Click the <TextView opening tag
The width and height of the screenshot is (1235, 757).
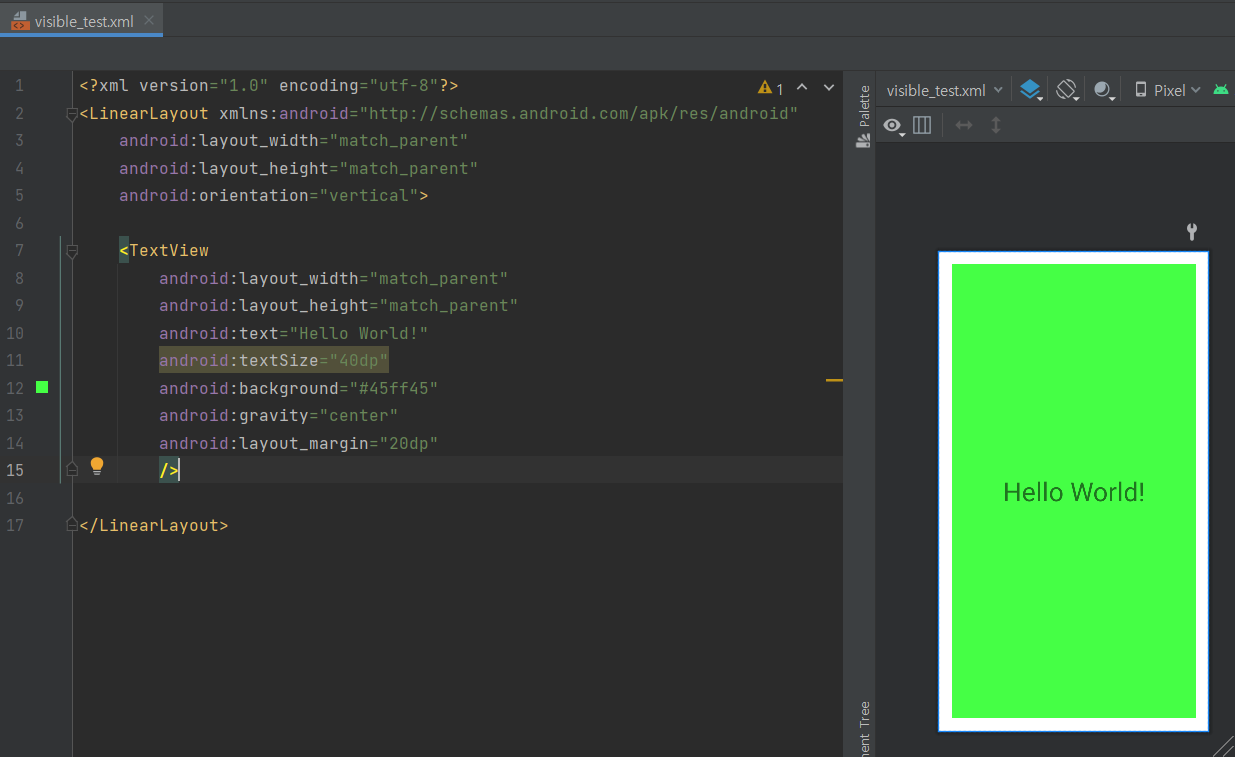(164, 250)
